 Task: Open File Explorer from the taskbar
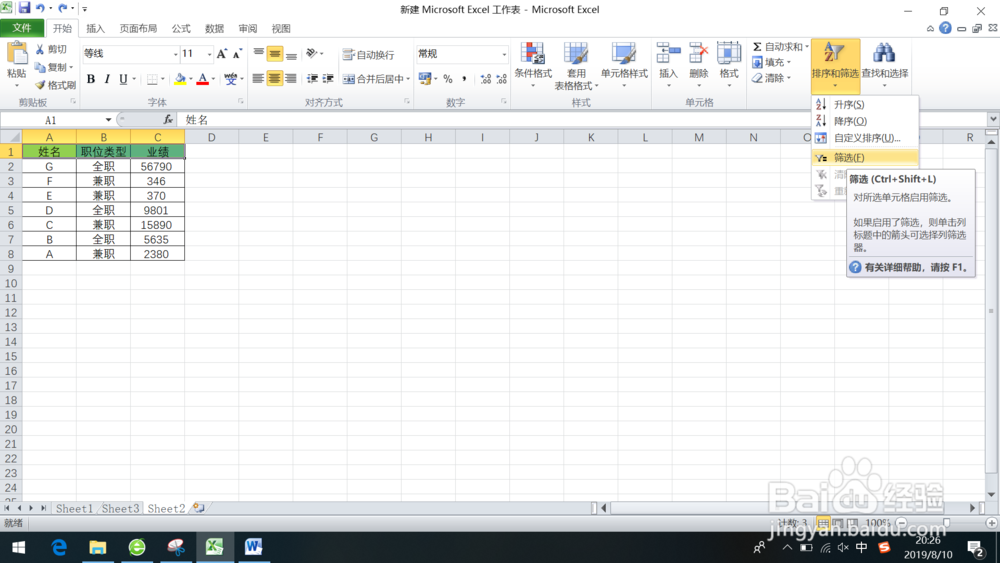pyautogui.click(x=98, y=547)
